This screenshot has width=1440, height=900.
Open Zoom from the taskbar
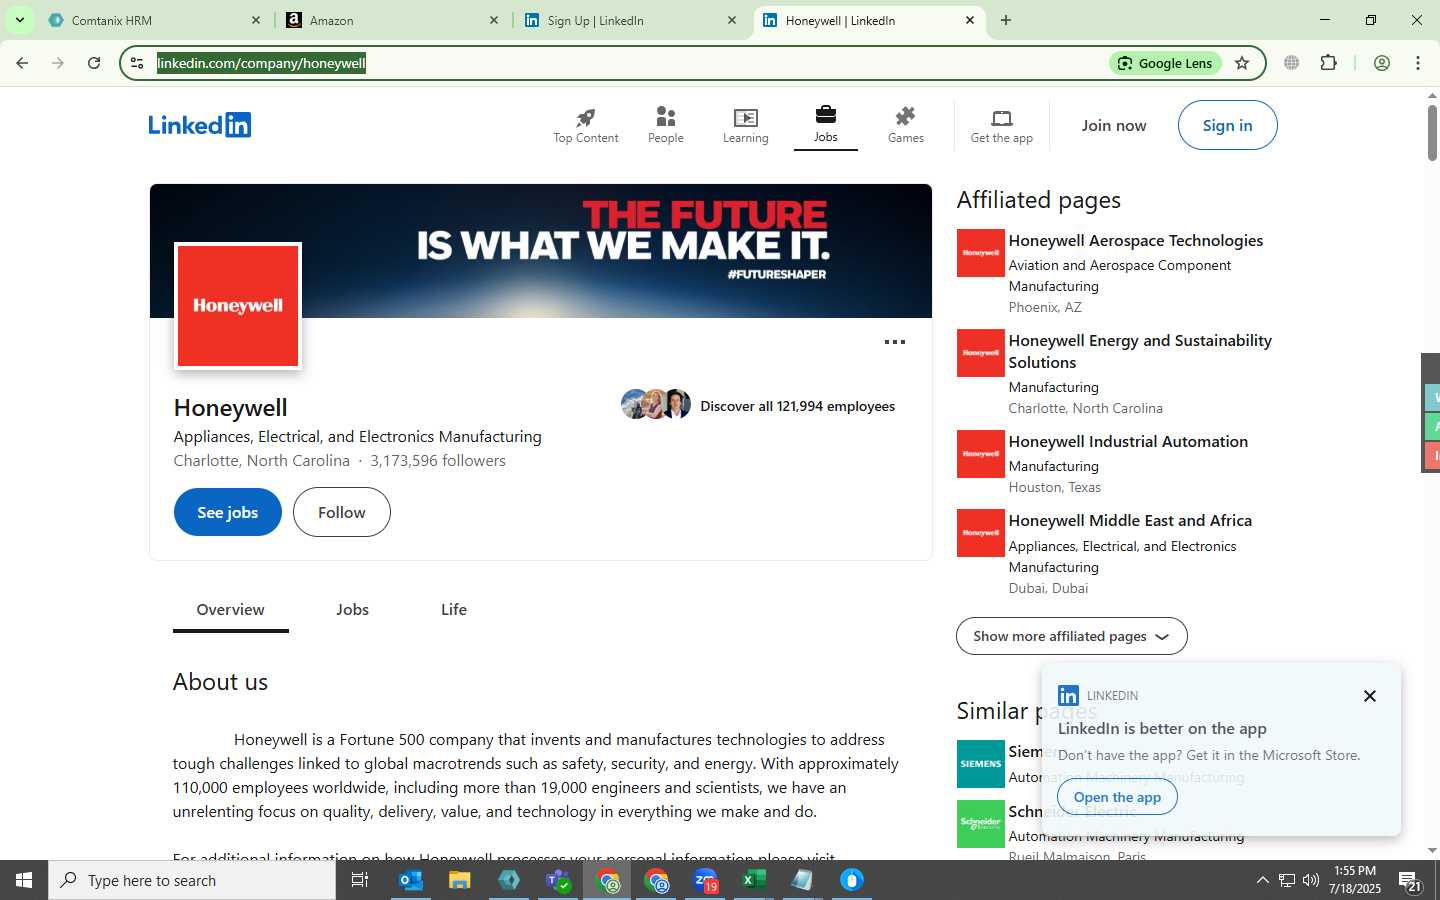click(705, 880)
